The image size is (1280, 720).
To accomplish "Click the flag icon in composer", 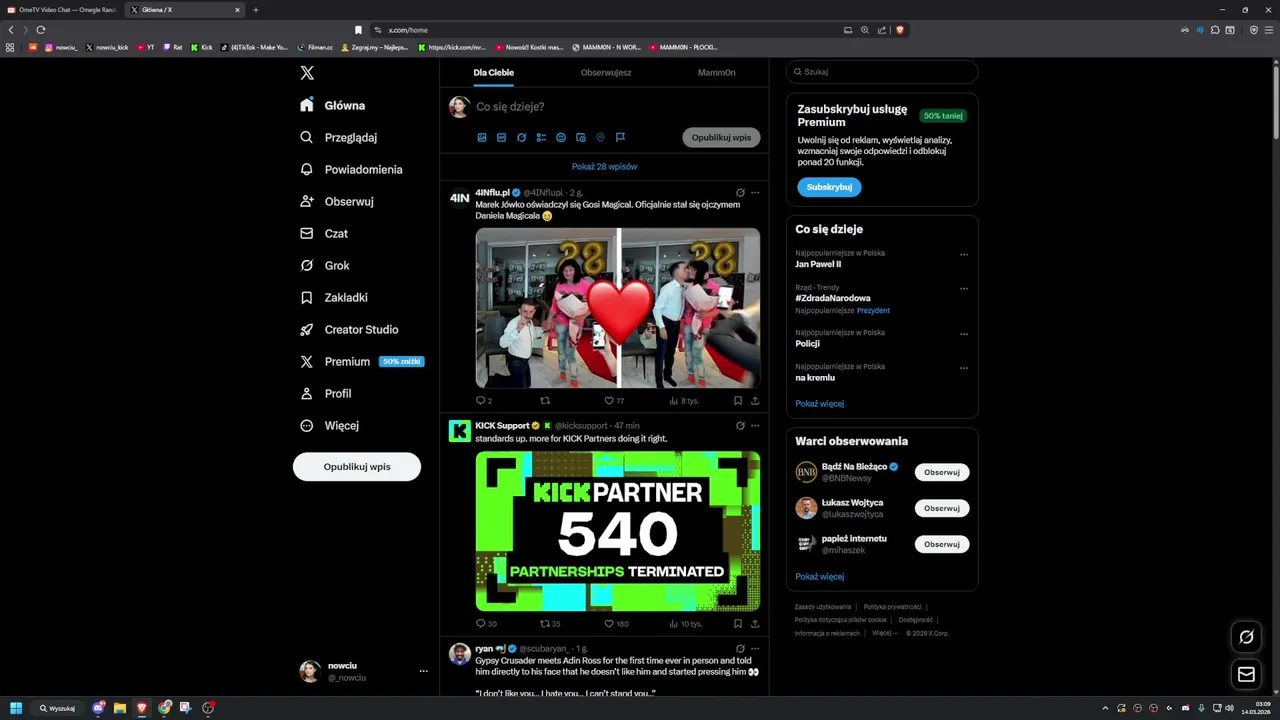I will [x=620, y=137].
